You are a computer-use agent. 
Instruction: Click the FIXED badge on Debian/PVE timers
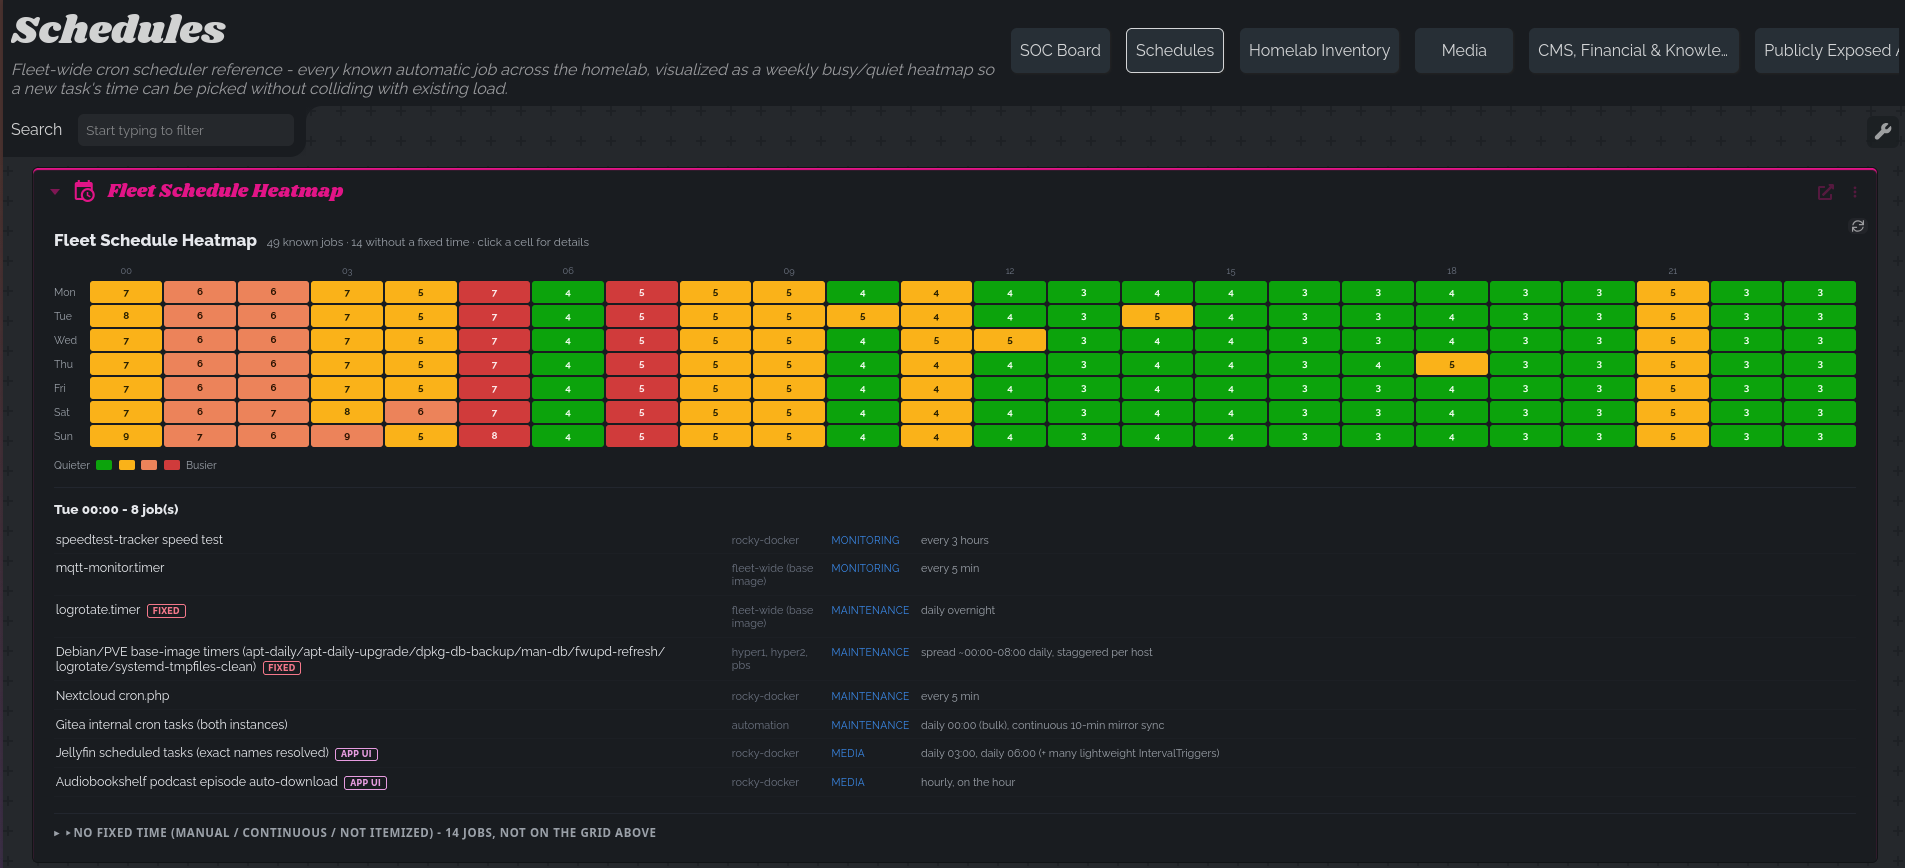tap(282, 668)
